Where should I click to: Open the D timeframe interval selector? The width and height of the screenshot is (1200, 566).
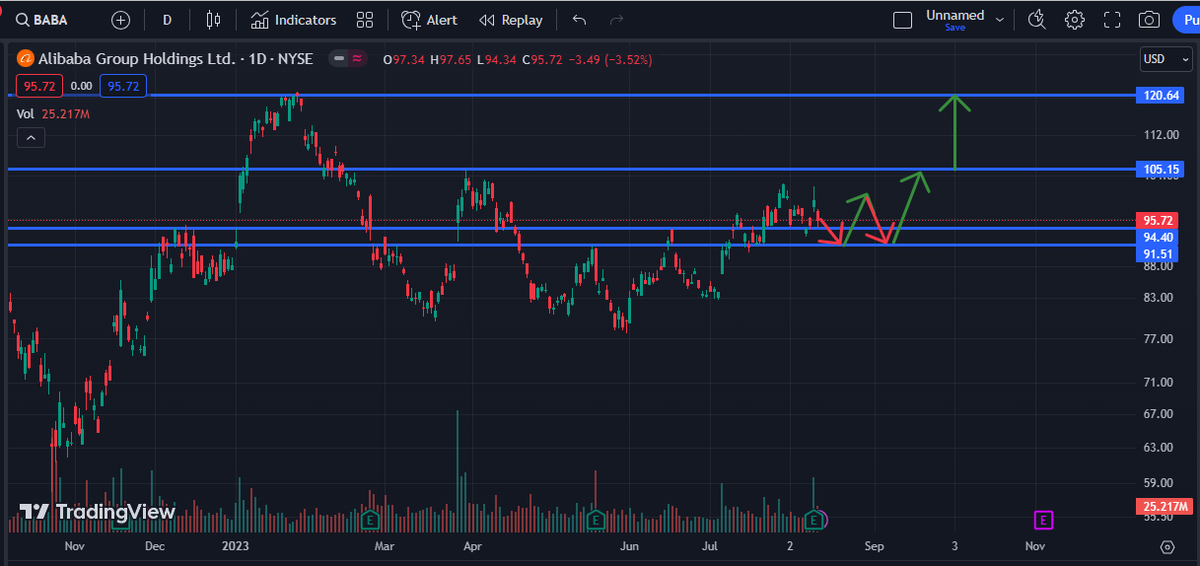(167, 20)
